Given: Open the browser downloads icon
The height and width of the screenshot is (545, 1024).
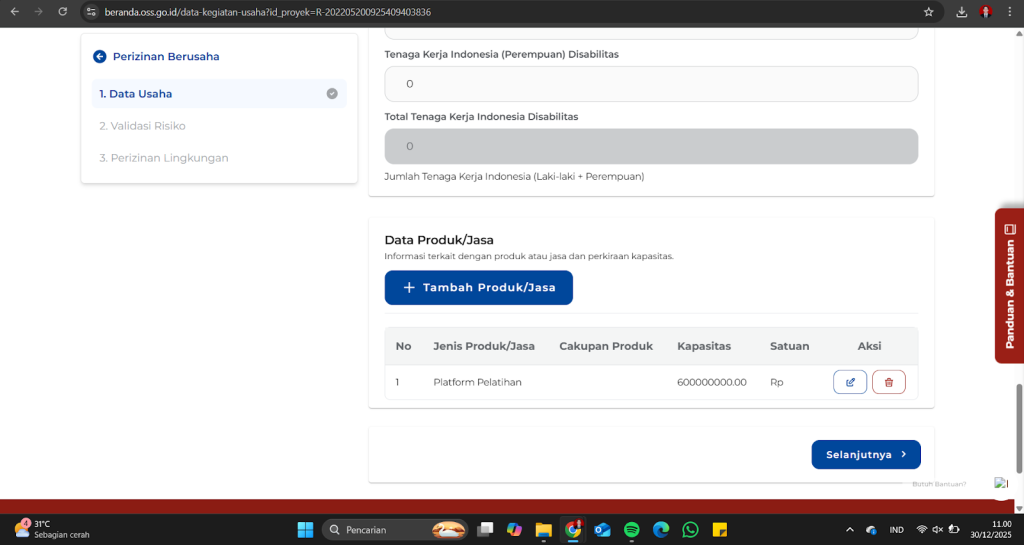Looking at the screenshot, I should 961,12.
